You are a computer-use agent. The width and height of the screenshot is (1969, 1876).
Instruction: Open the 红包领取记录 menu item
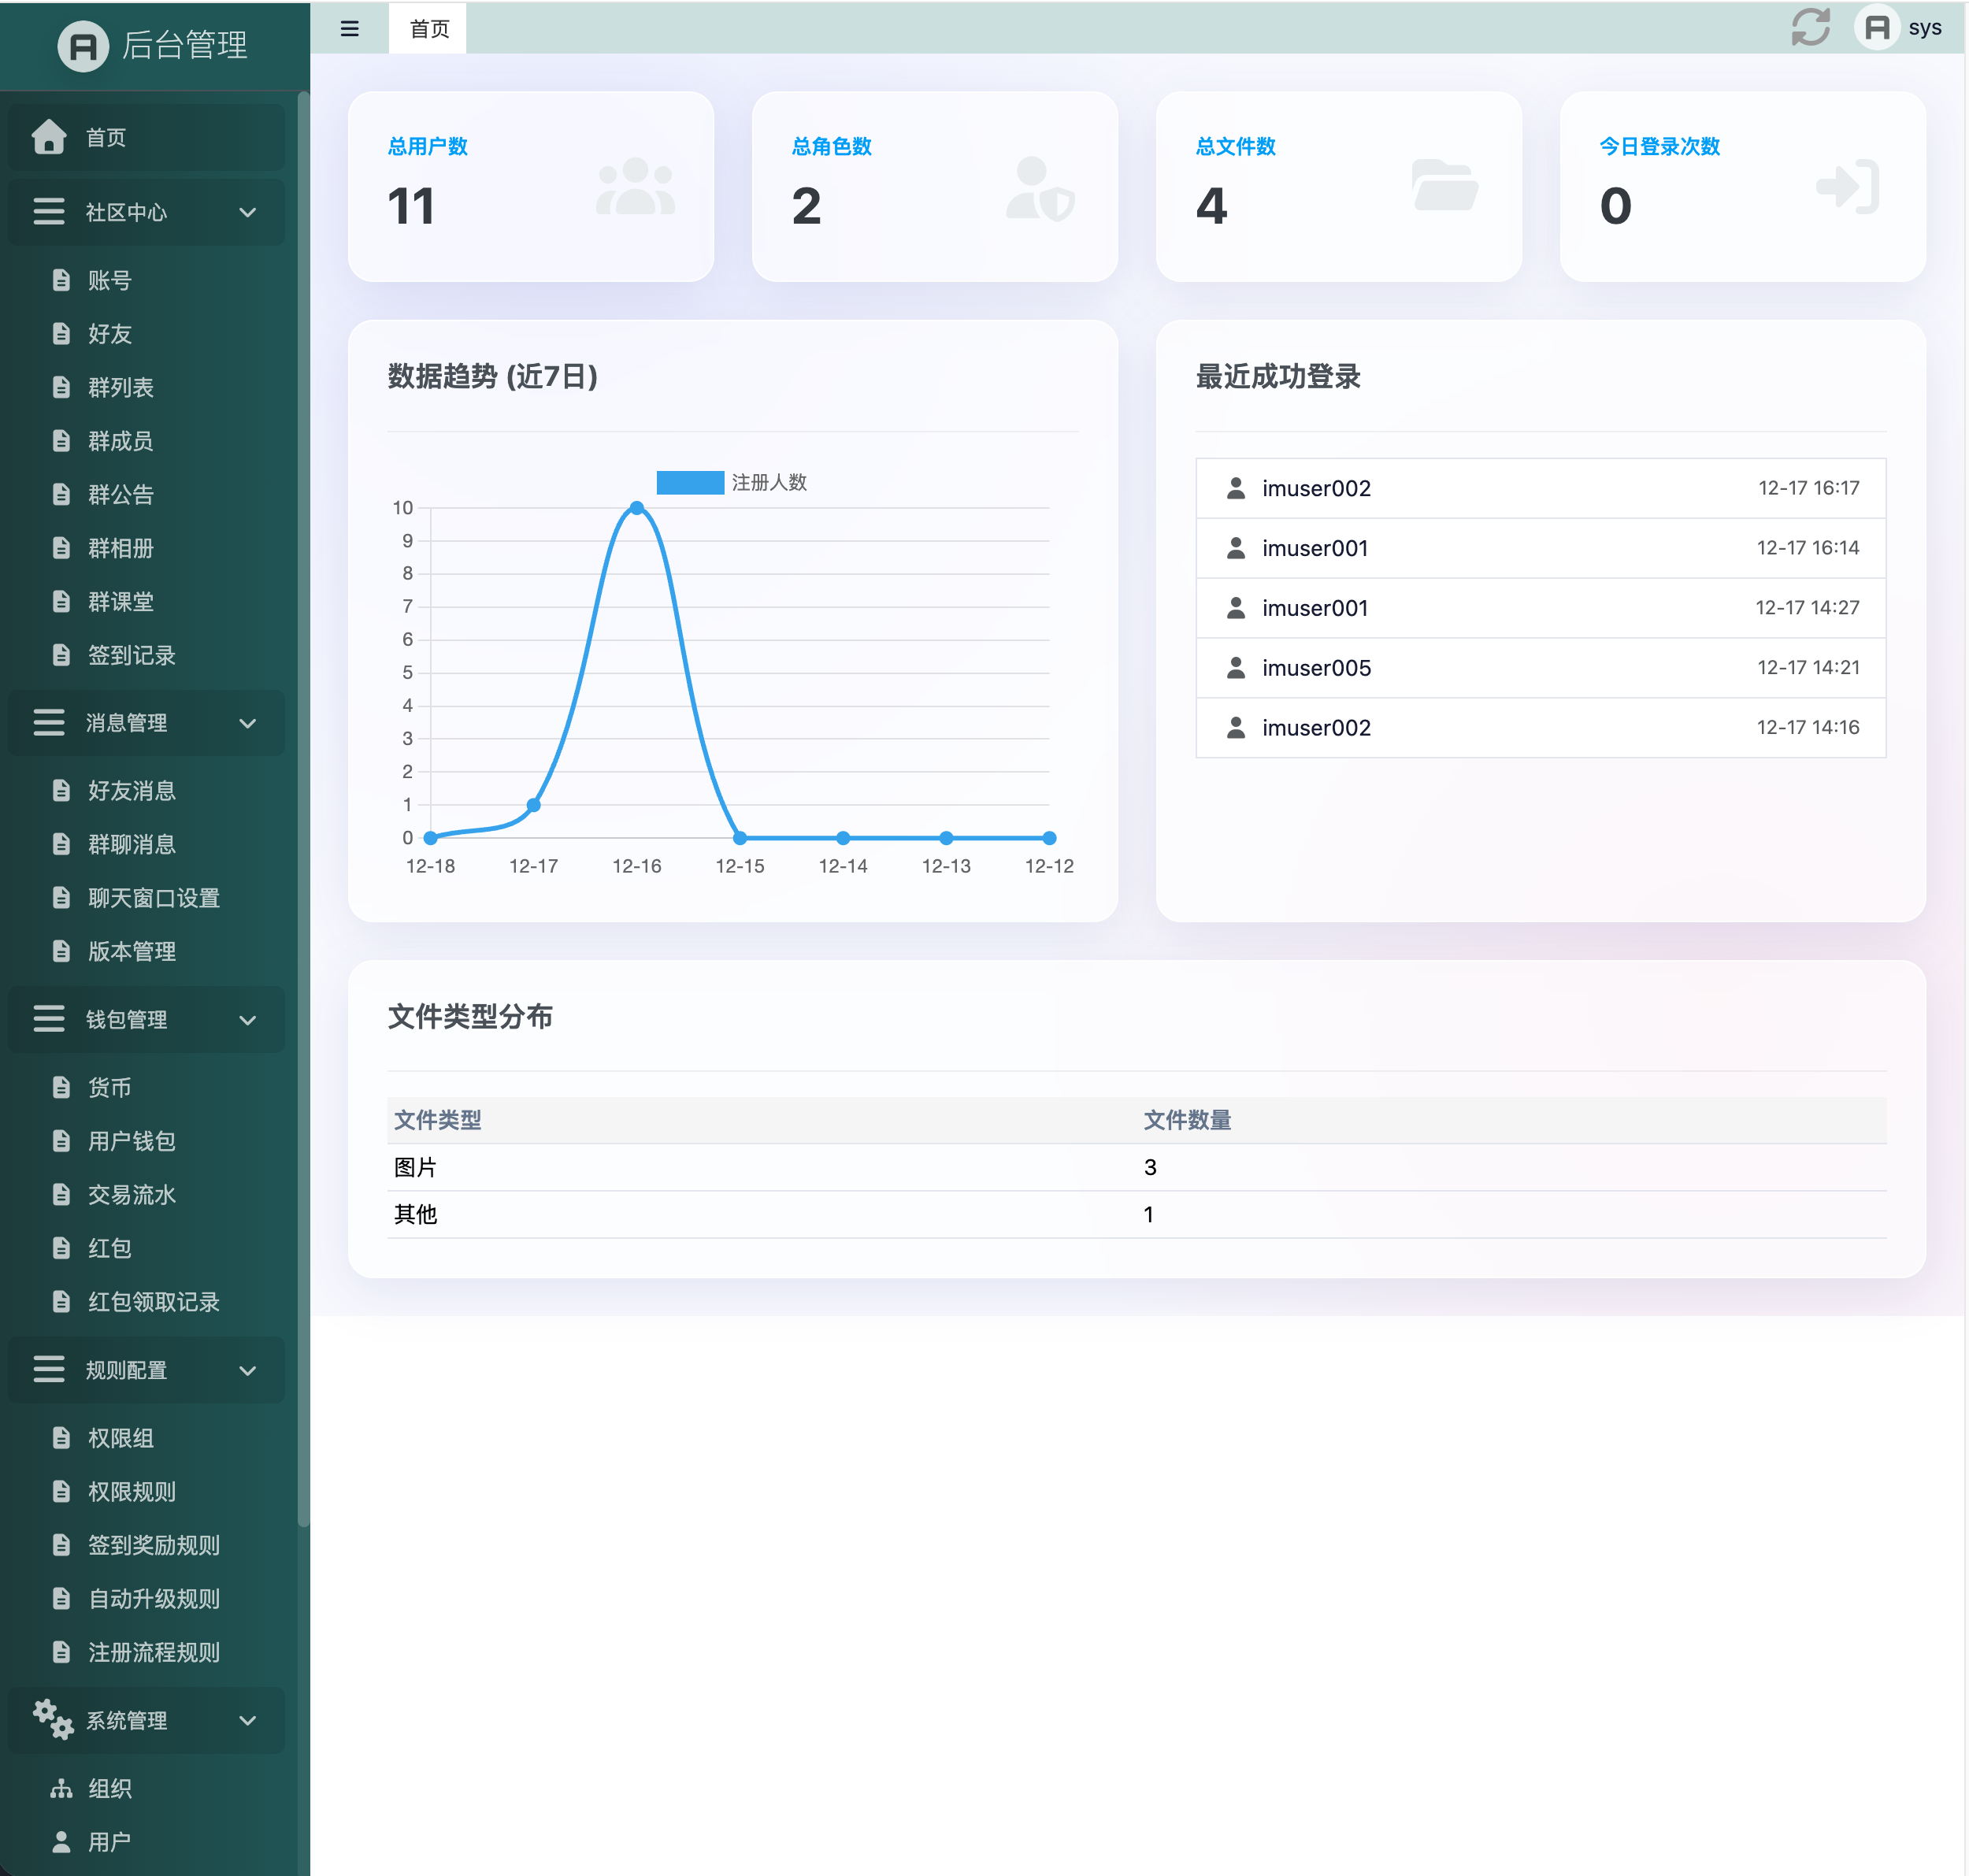tap(153, 1301)
